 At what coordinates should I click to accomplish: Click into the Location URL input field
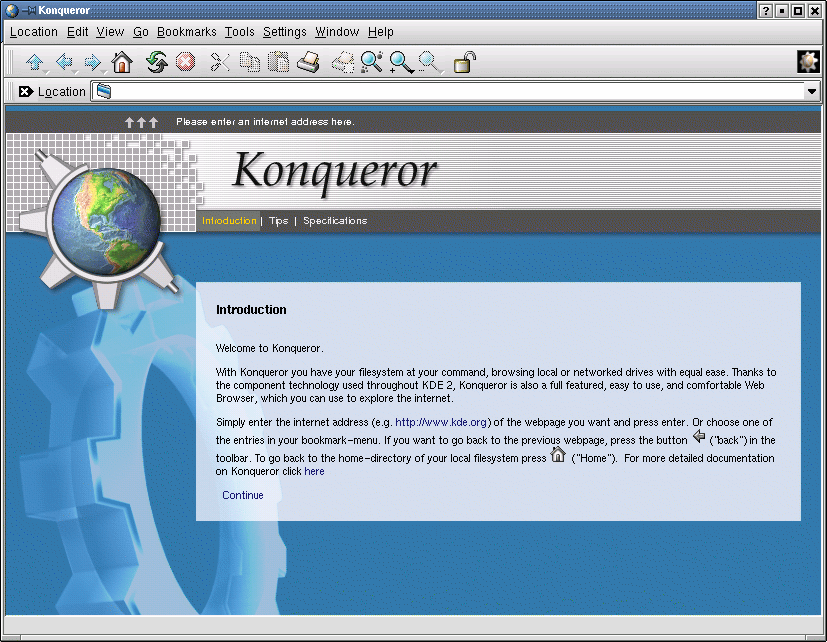click(448, 92)
